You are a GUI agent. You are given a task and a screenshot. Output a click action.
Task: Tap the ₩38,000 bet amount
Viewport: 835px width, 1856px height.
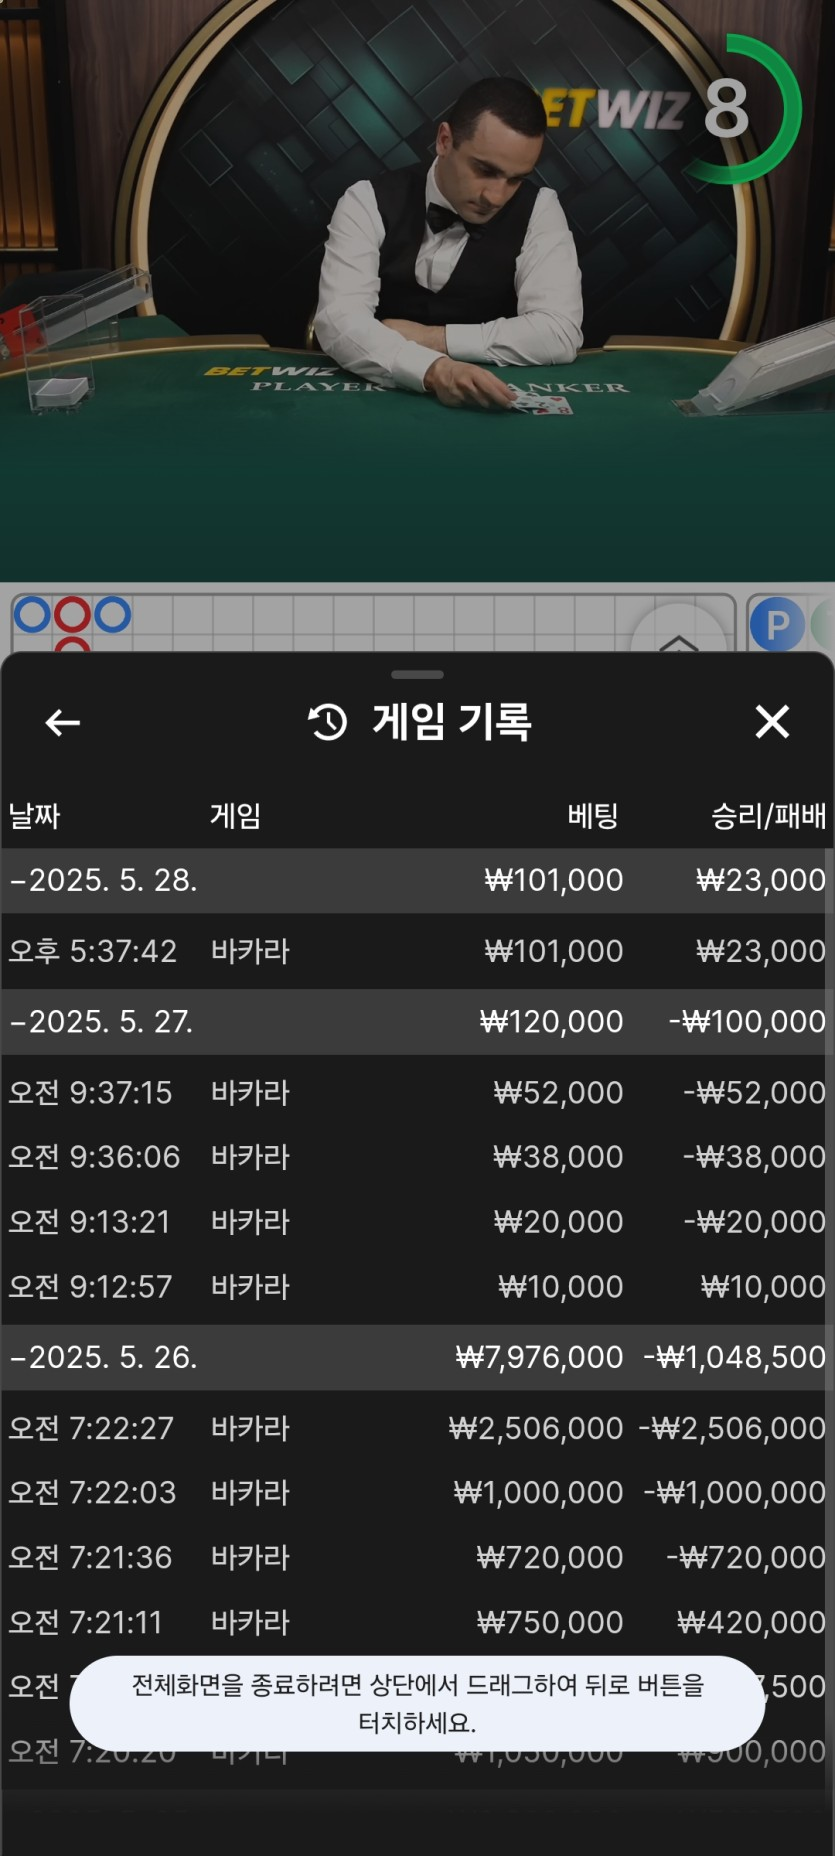[558, 1157]
